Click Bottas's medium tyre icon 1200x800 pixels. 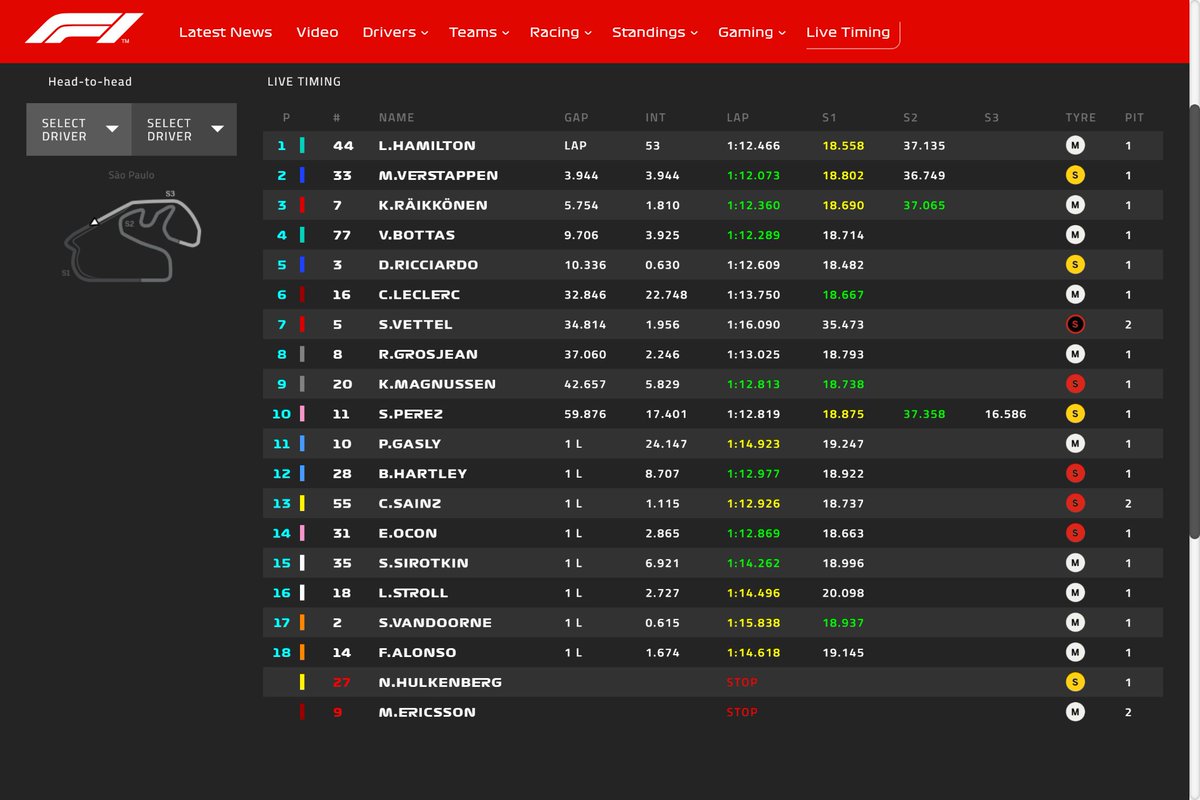[1075, 235]
